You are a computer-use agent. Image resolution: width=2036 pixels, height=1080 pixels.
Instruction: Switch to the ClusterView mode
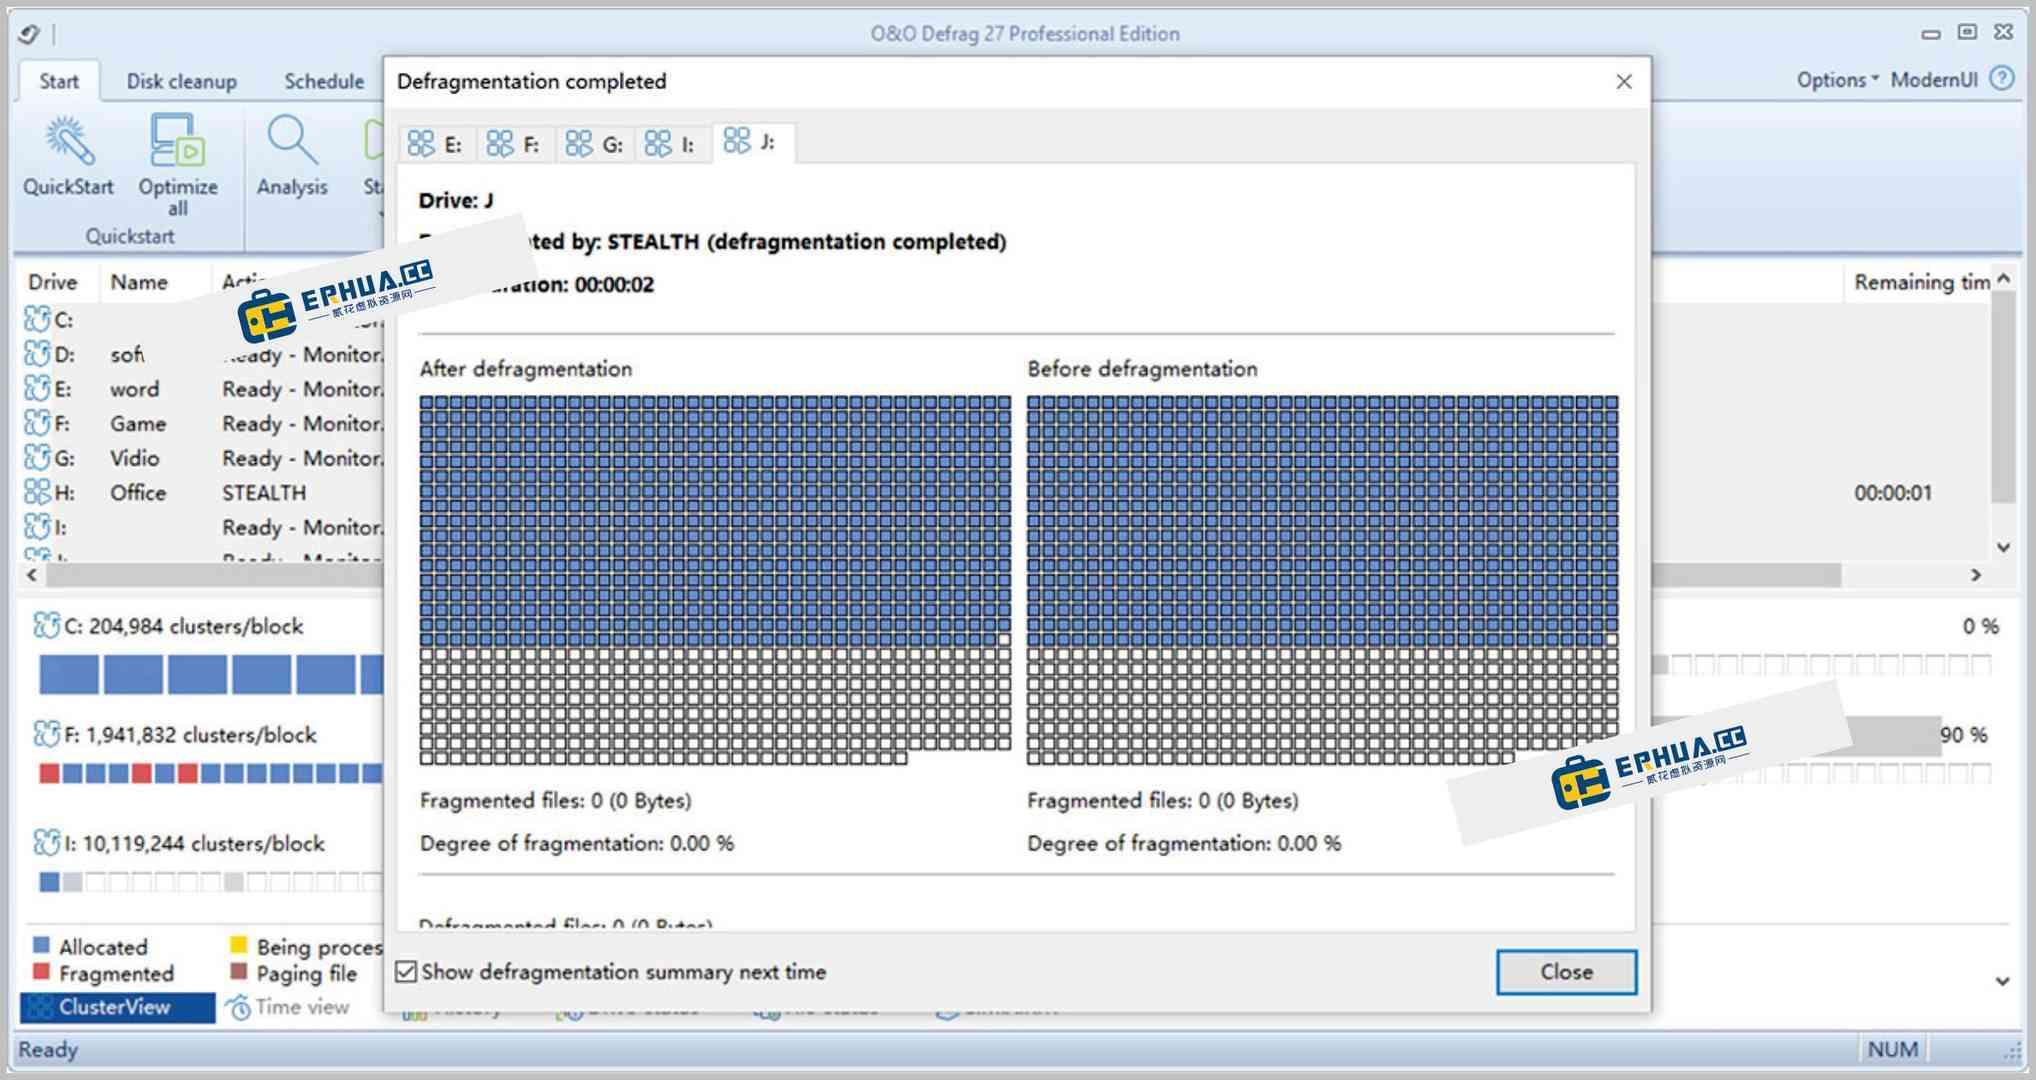tap(115, 1007)
